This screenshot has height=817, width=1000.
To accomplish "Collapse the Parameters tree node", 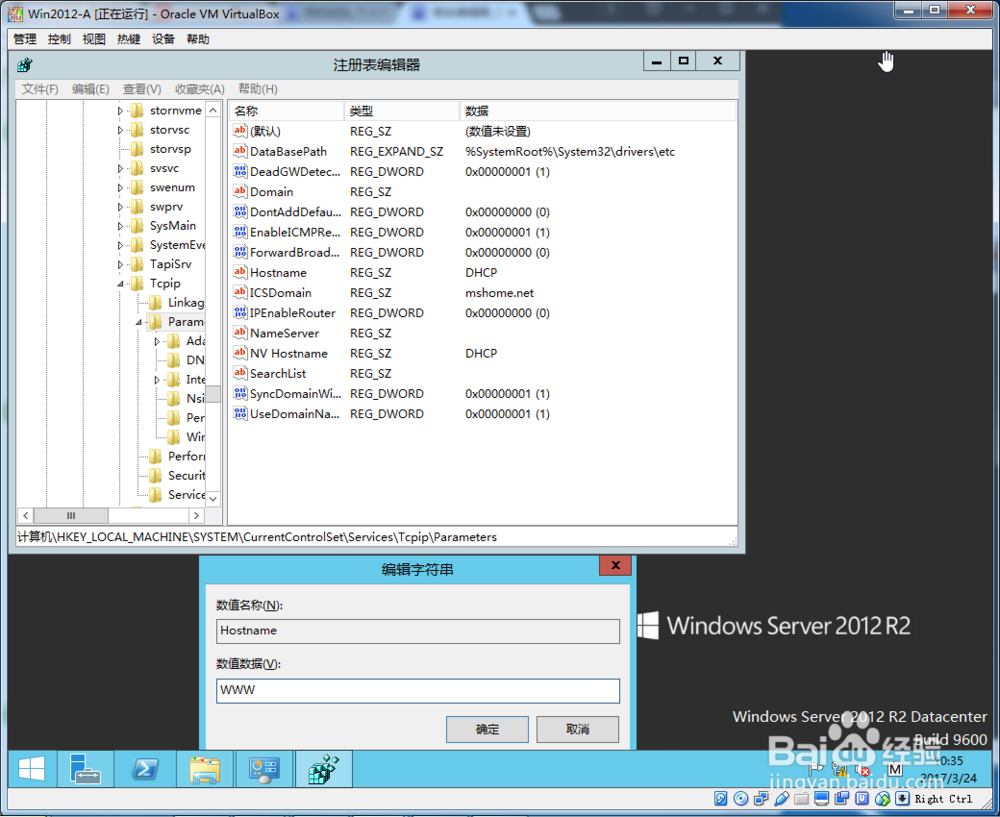I will [138, 322].
